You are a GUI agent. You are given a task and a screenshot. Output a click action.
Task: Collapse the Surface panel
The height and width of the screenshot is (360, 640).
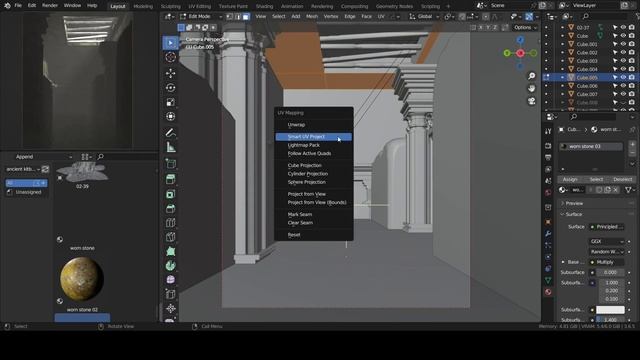pos(573,214)
